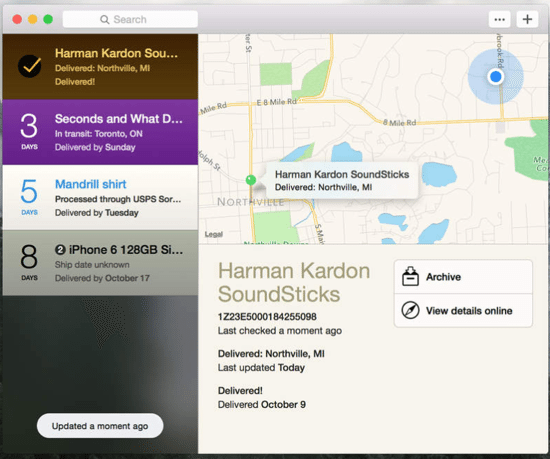Click the 5 days countdown number
Viewport: 550px width, 459px height.
[x=29, y=191]
